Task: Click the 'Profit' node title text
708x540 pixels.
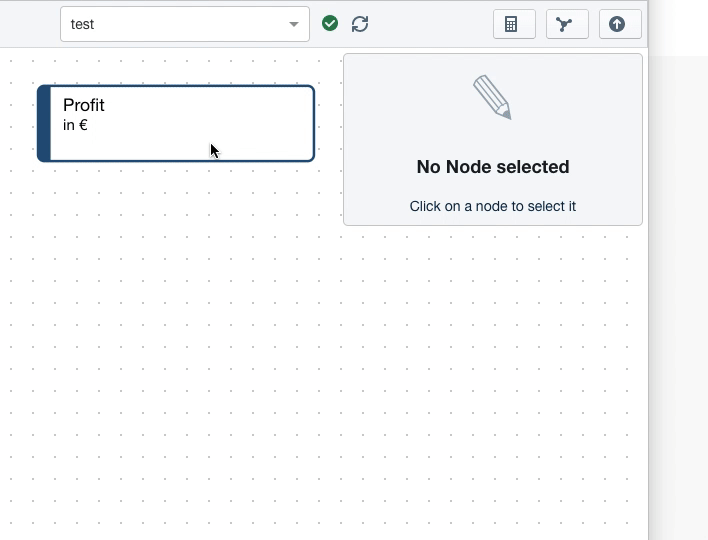Action: click(84, 105)
